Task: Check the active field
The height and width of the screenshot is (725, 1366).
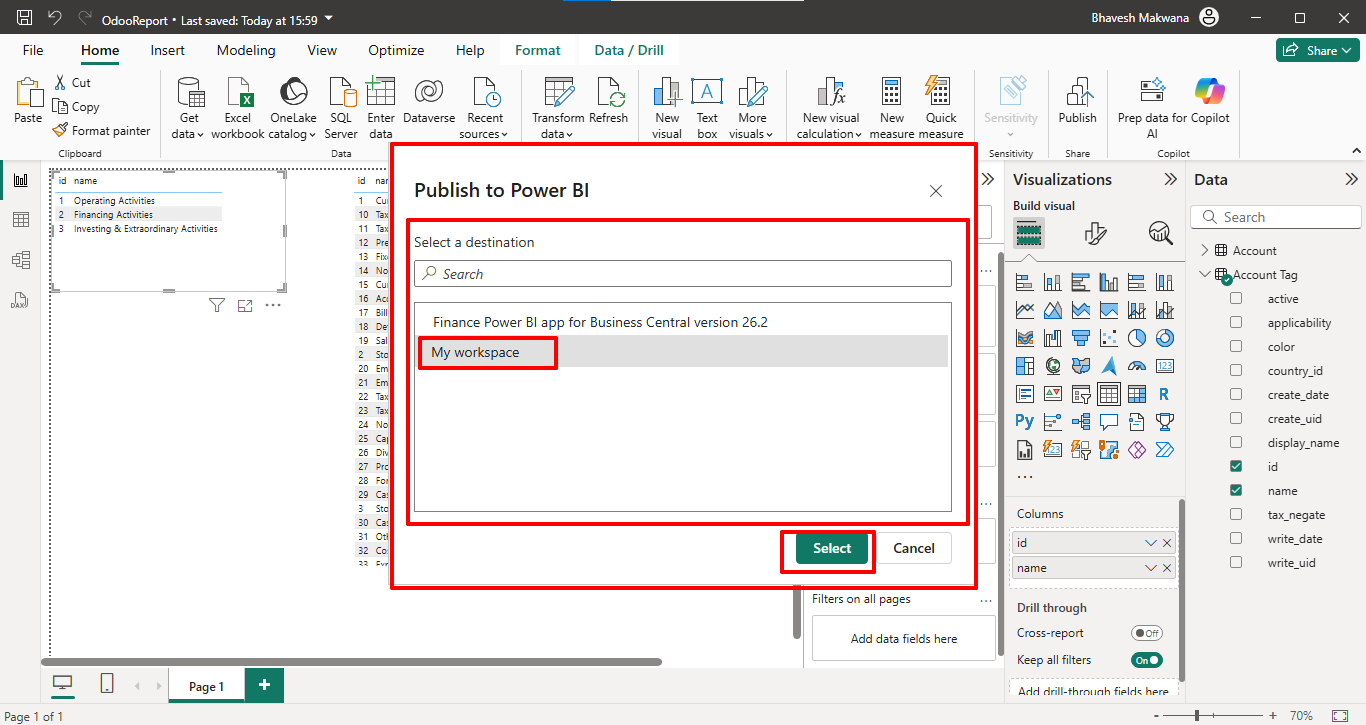Action: tap(1236, 299)
